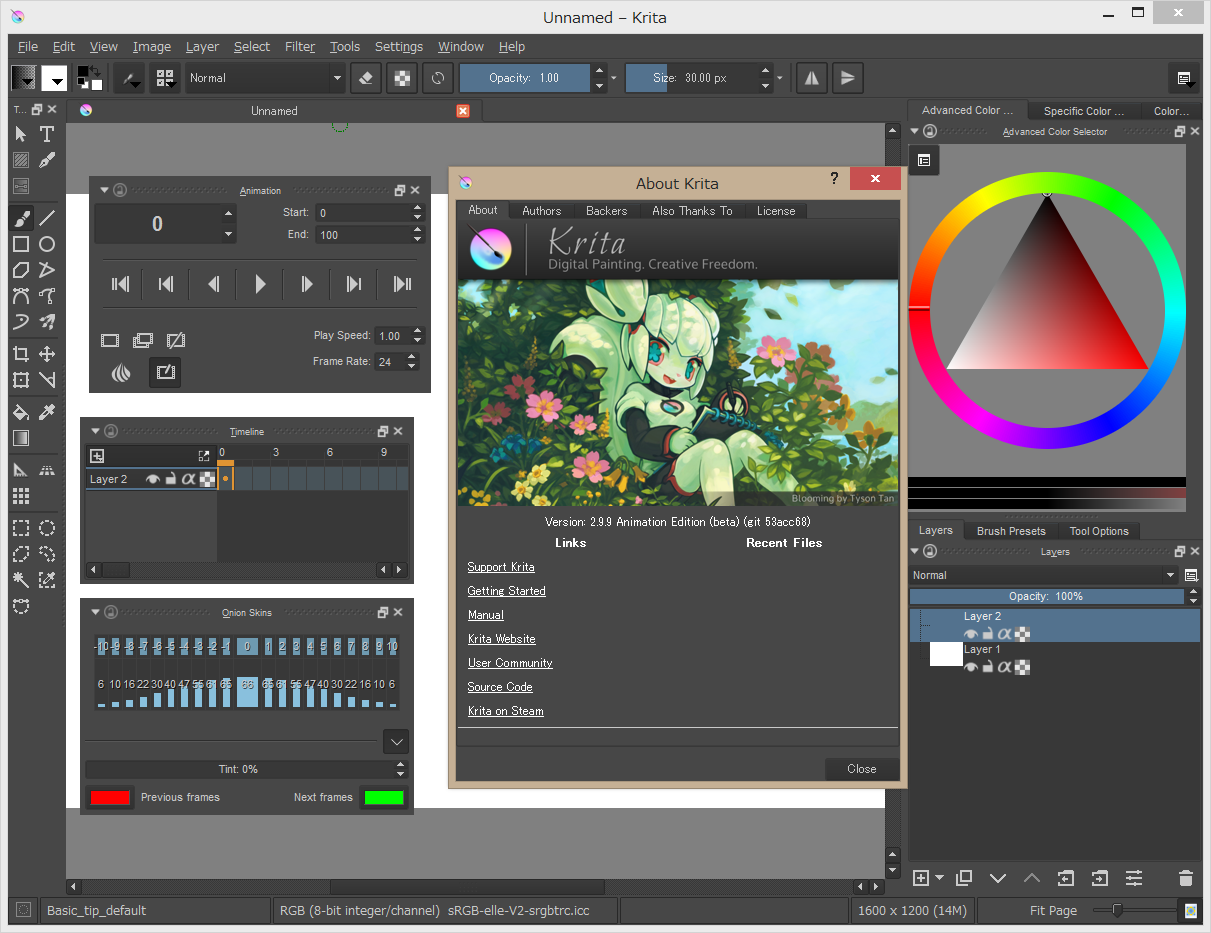This screenshot has height=933, width=1211.
Task: Switch to the Authors tab in About Krita
Action: [x=541, y=211]
